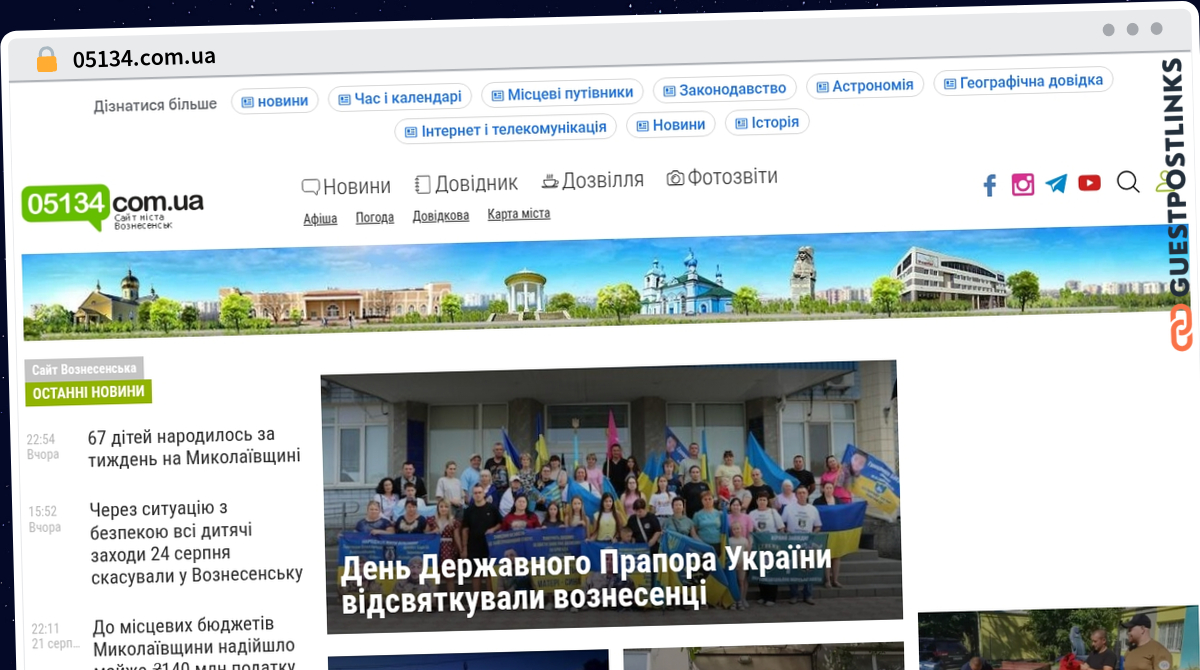Click the padlock icon in address bar
1200x670 pixels.
click(46, 60)
